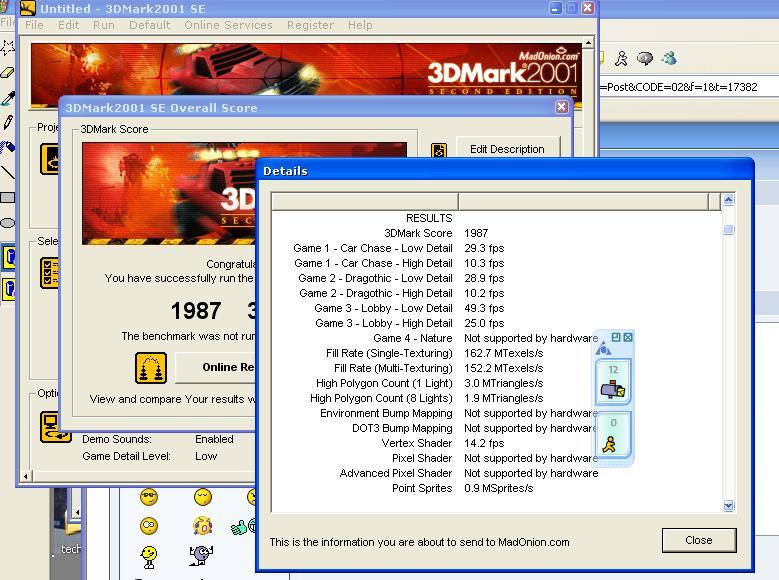Click the MSN Messenger buddies toolbar icon
Viewport: 779px width, 580px height.
[669, 59]
